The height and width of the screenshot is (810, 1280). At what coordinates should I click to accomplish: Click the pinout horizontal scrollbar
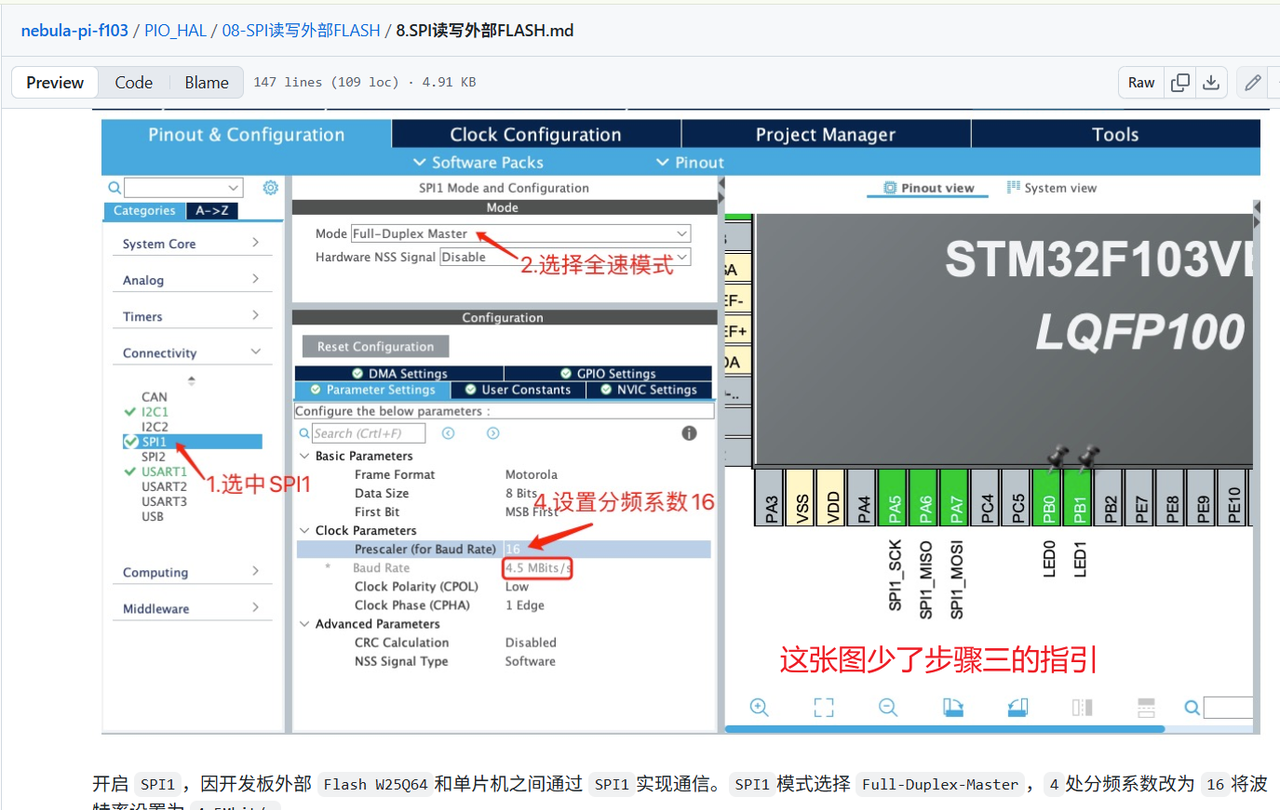tap(944, 730)
